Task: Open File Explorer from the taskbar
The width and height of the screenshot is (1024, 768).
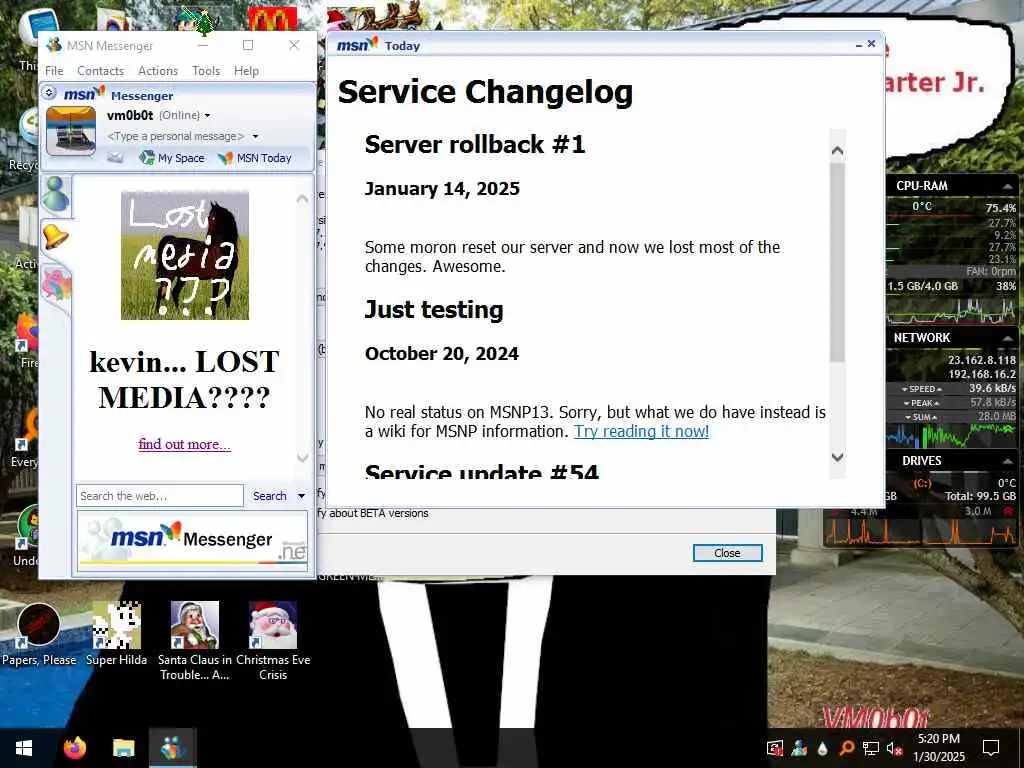Action: tap(123, 748)
